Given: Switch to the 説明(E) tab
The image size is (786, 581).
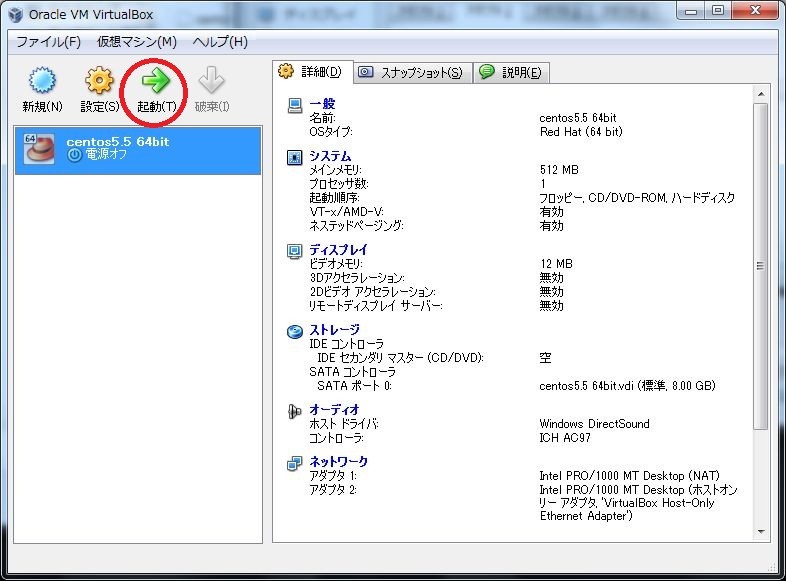Looking at the screenshot, I should click(511, 73).
